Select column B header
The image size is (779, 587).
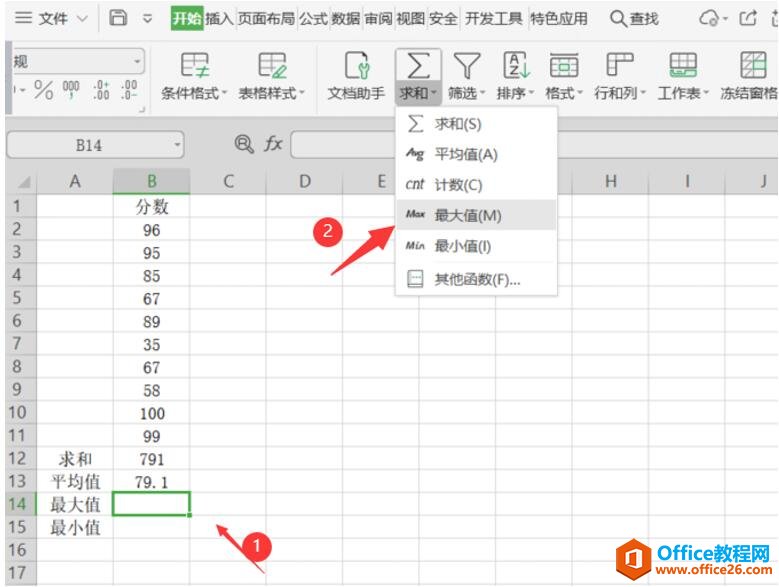pos(152,181)
